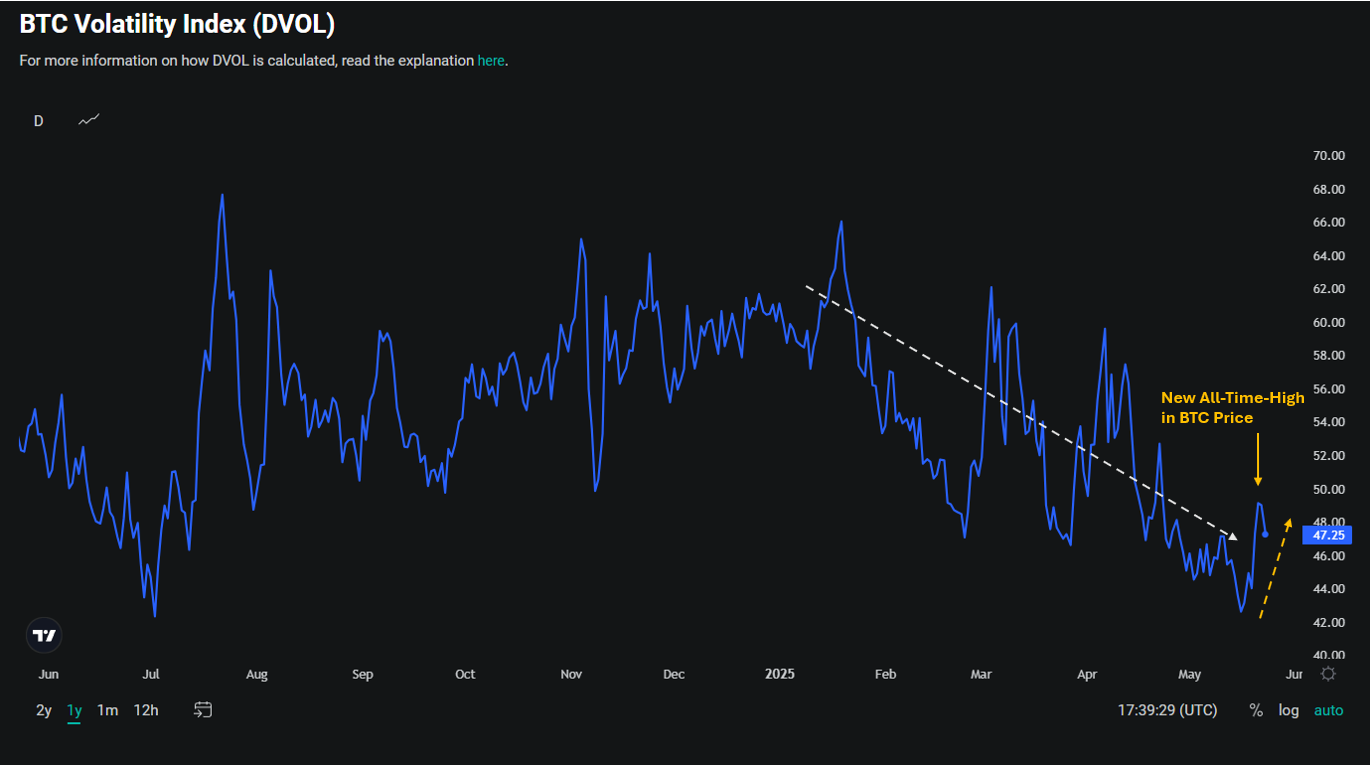This screenshot has height=765, width=1370.
Task: Click the Nov label on time axis
Action: tap(571, 674)
